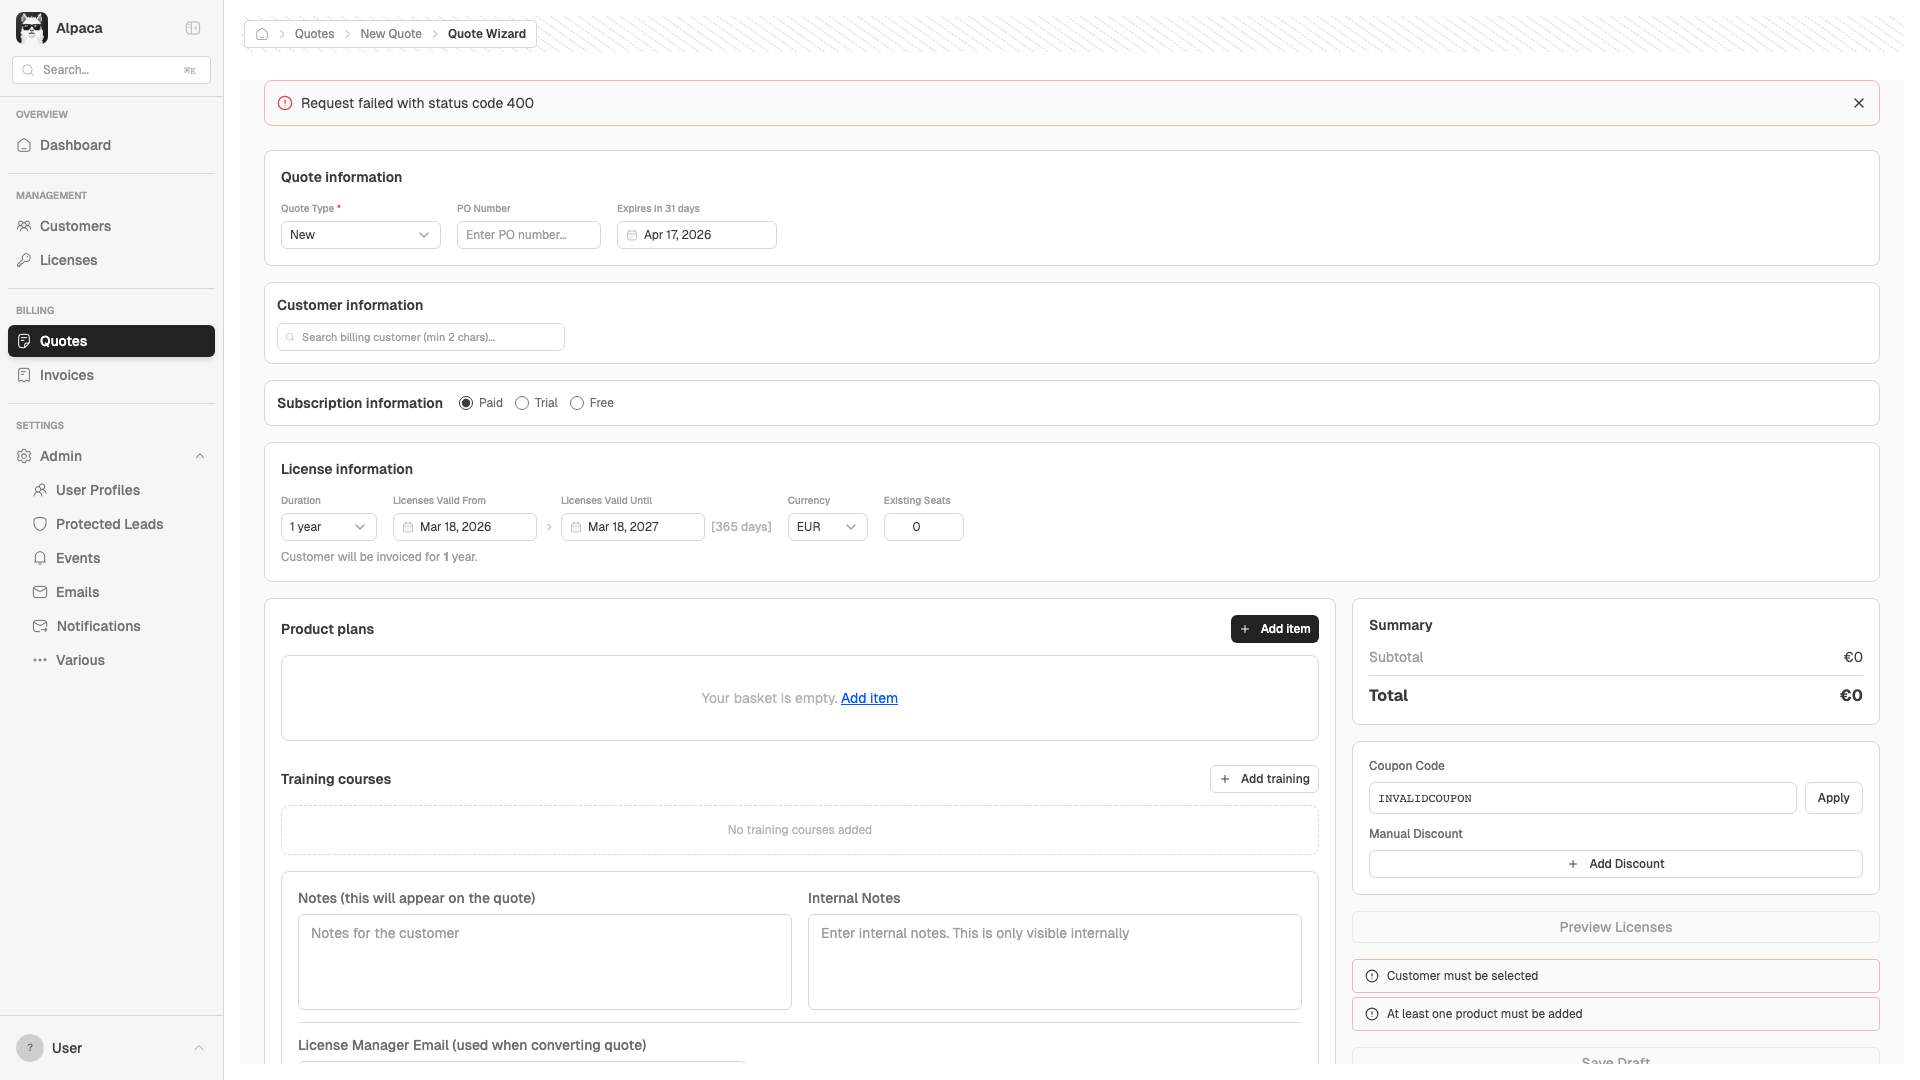Open Dashboard from sidebar

tap(75, 145)
